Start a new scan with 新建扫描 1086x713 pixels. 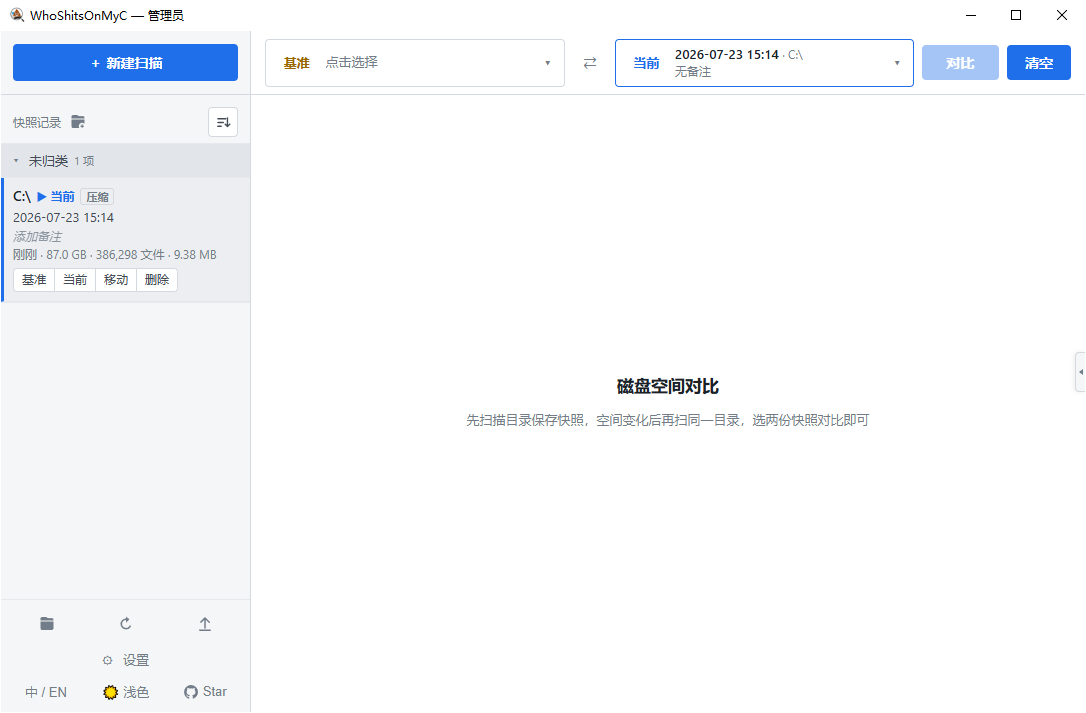coord(125,62)
